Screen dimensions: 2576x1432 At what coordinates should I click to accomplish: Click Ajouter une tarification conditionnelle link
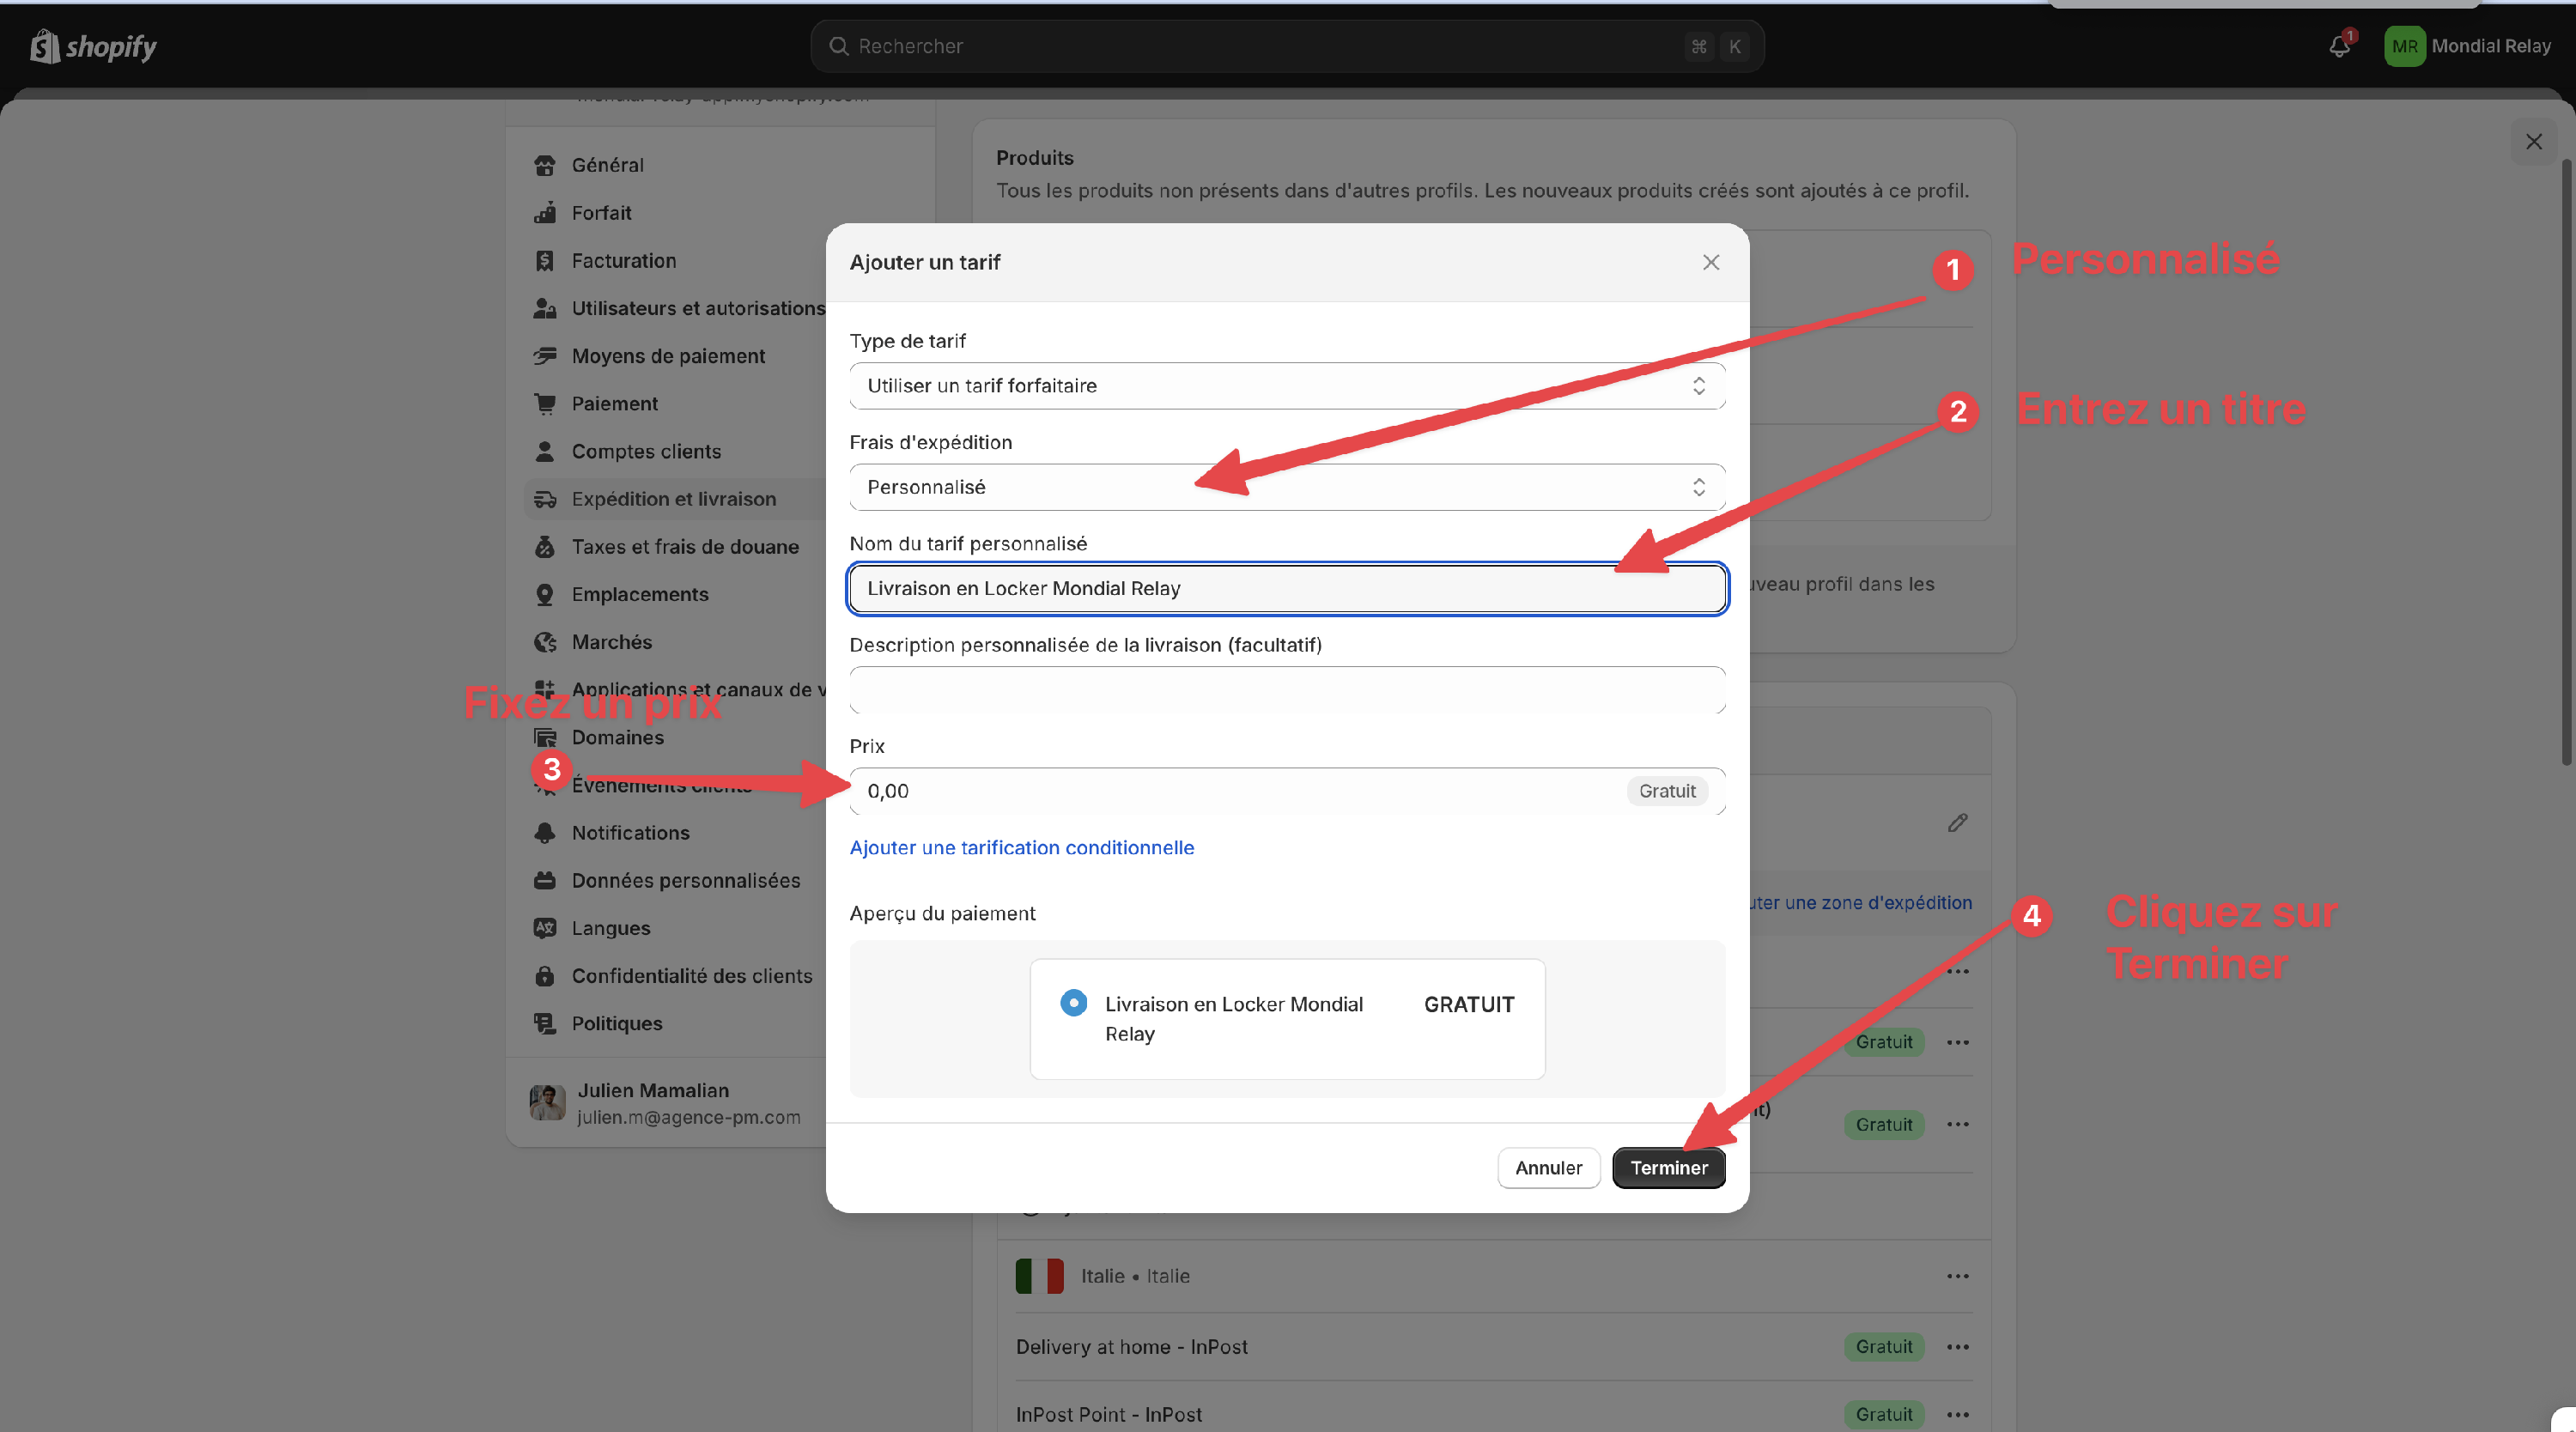(1021, 848)
